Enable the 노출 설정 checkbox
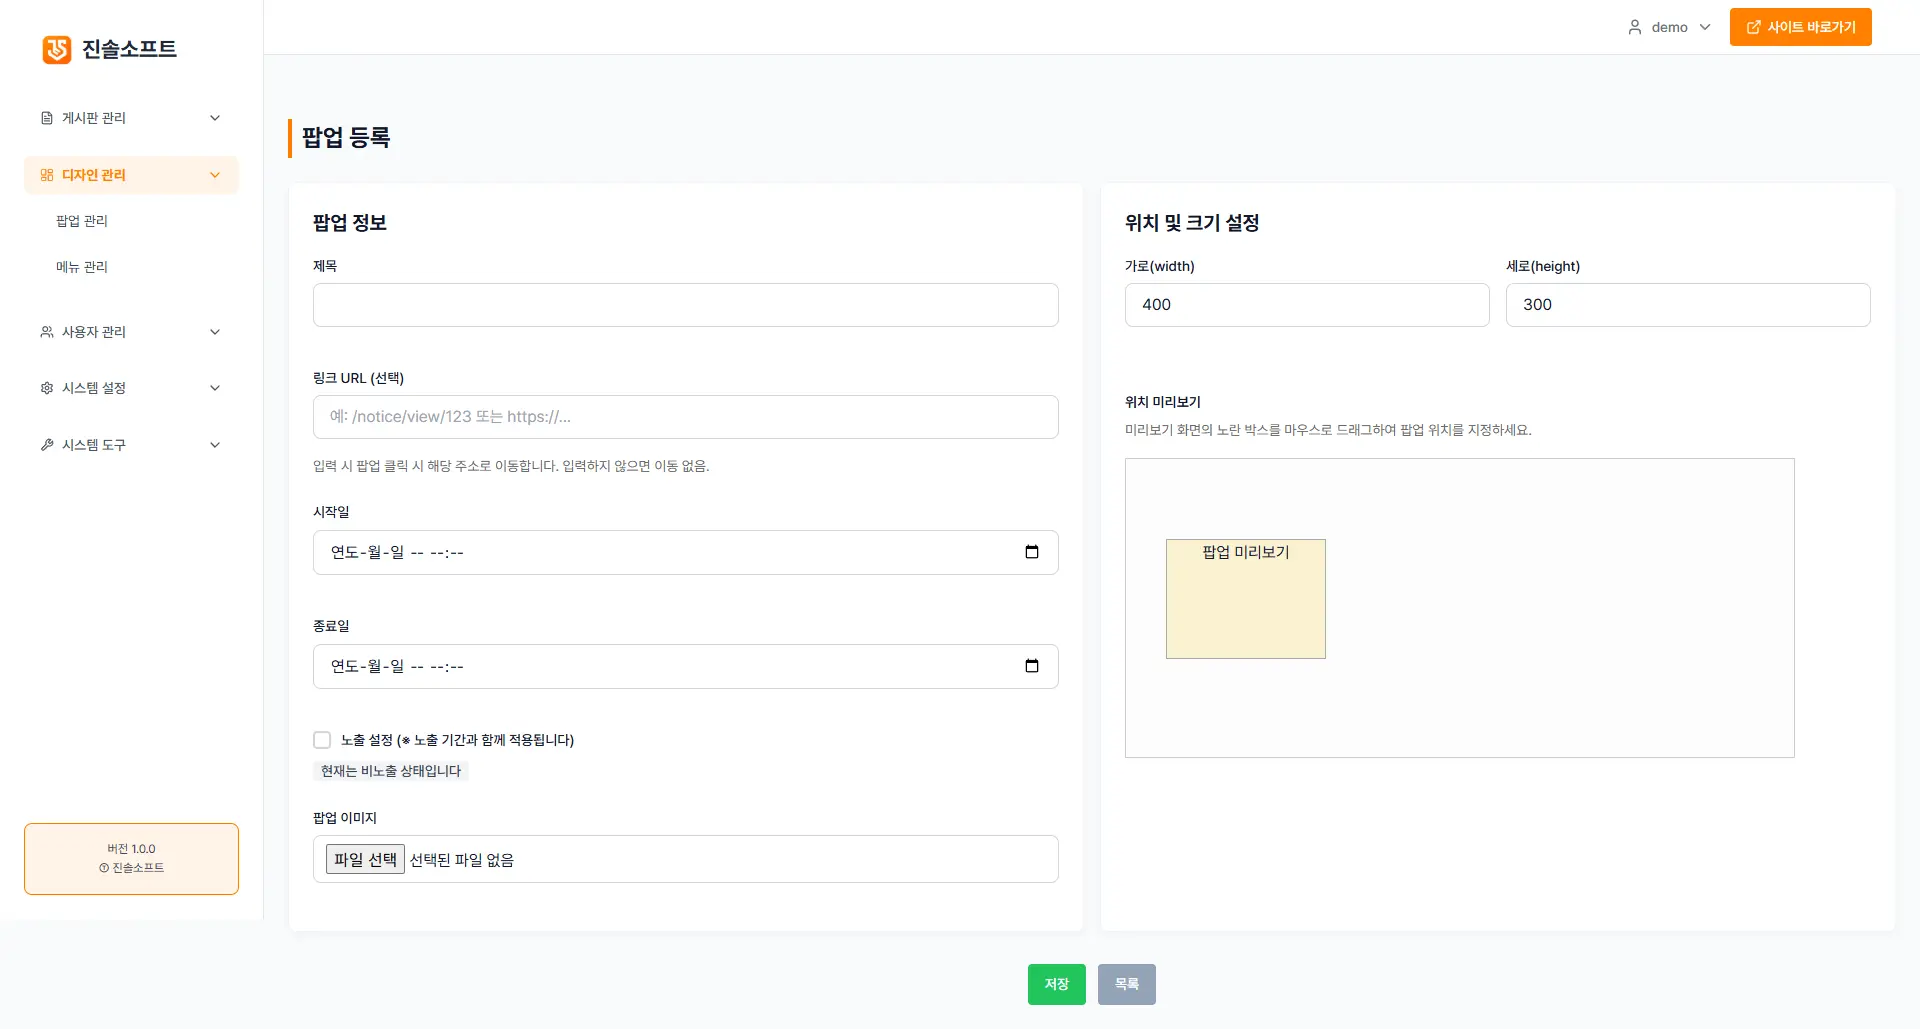1920x1029 pixels. (x=322, y=740)
